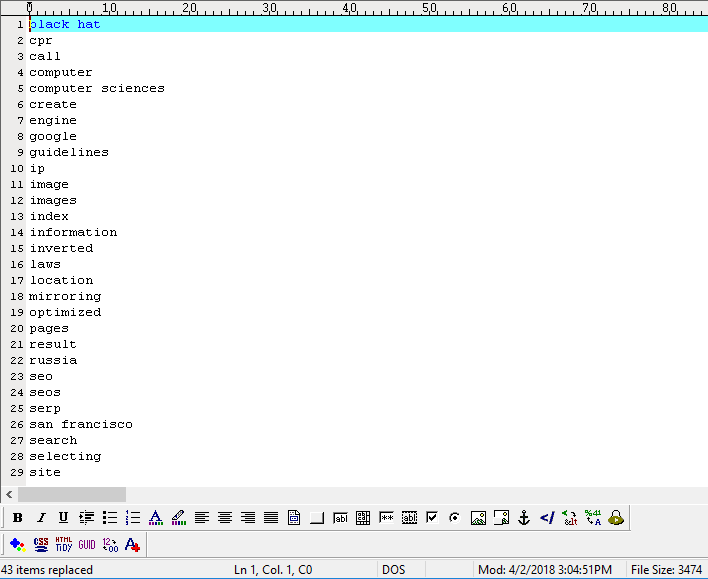Justify text alignment
This screenshot has width=708, height=579.
[x=271, y=518]
